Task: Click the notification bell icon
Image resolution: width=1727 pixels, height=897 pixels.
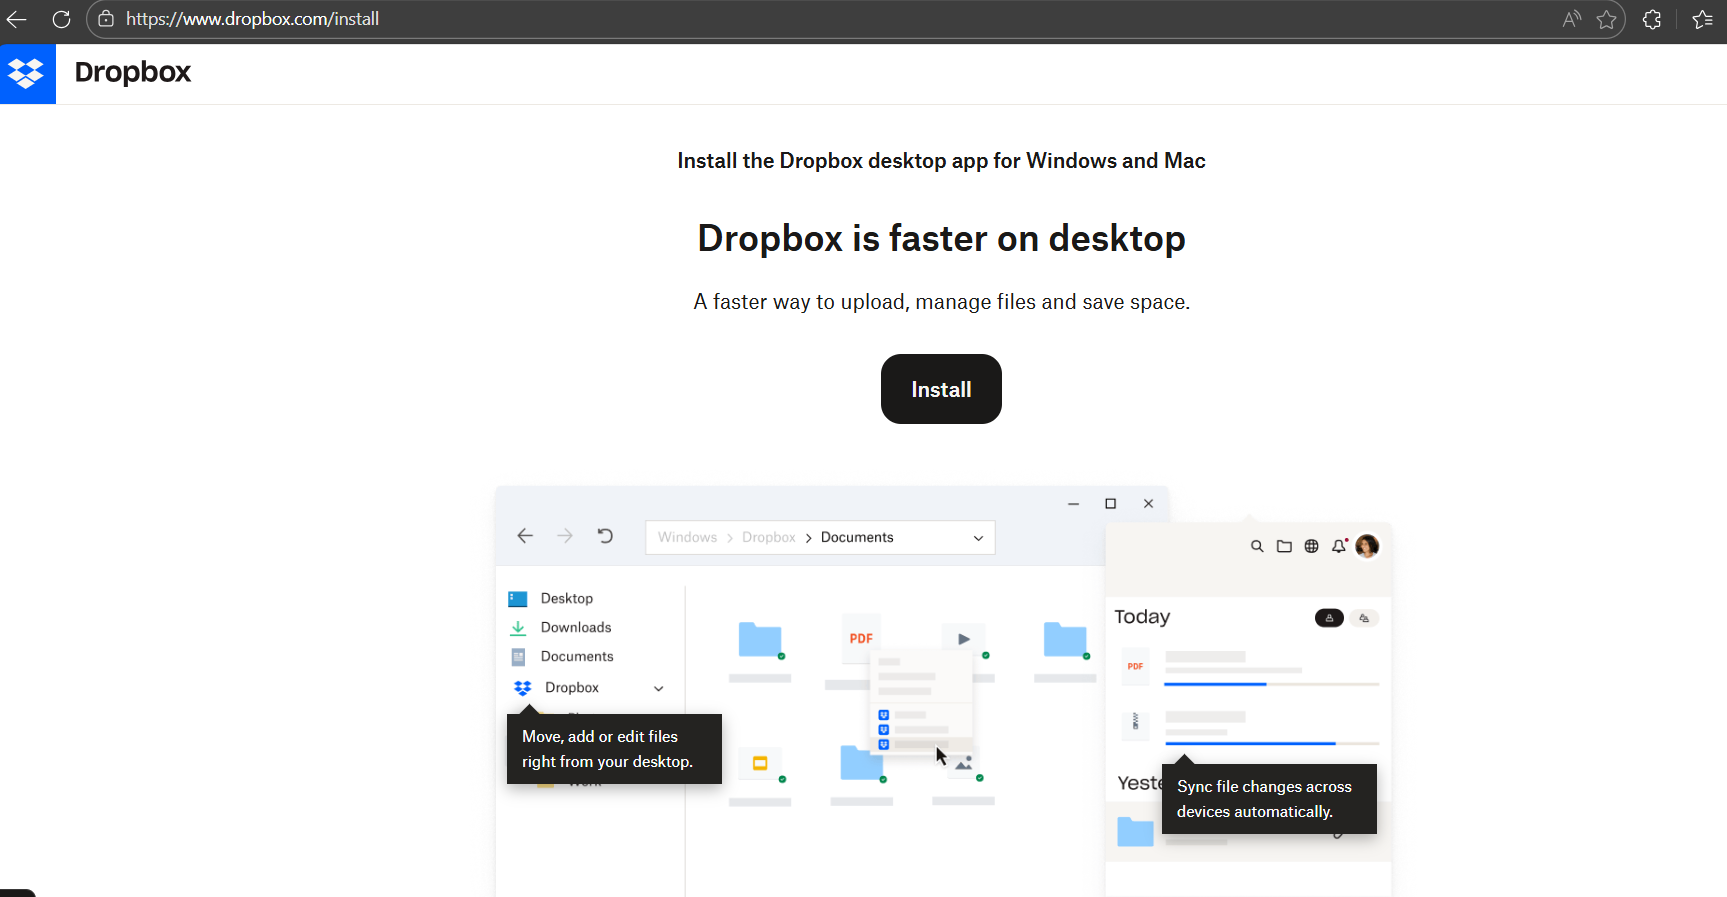Action: click(x=1339, y=546)
